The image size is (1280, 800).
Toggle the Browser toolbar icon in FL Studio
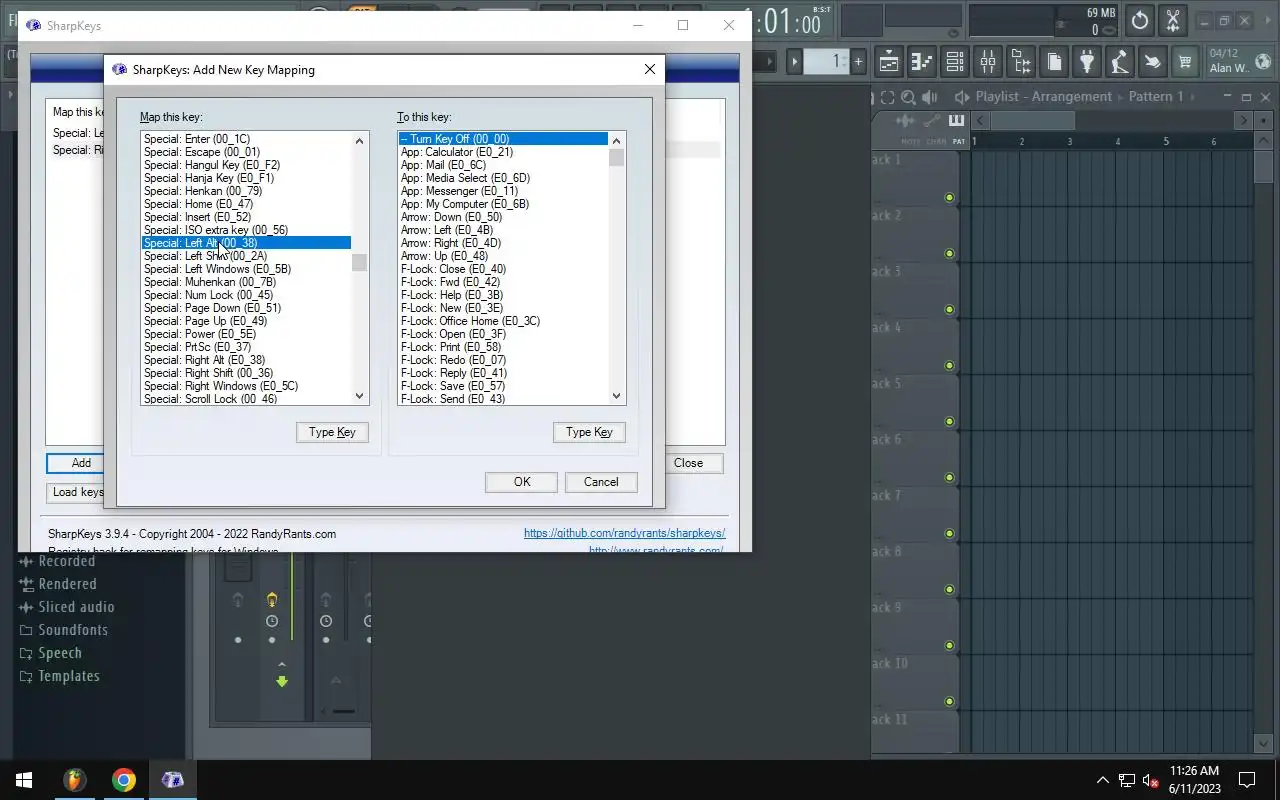click(x=1021, y=62)
